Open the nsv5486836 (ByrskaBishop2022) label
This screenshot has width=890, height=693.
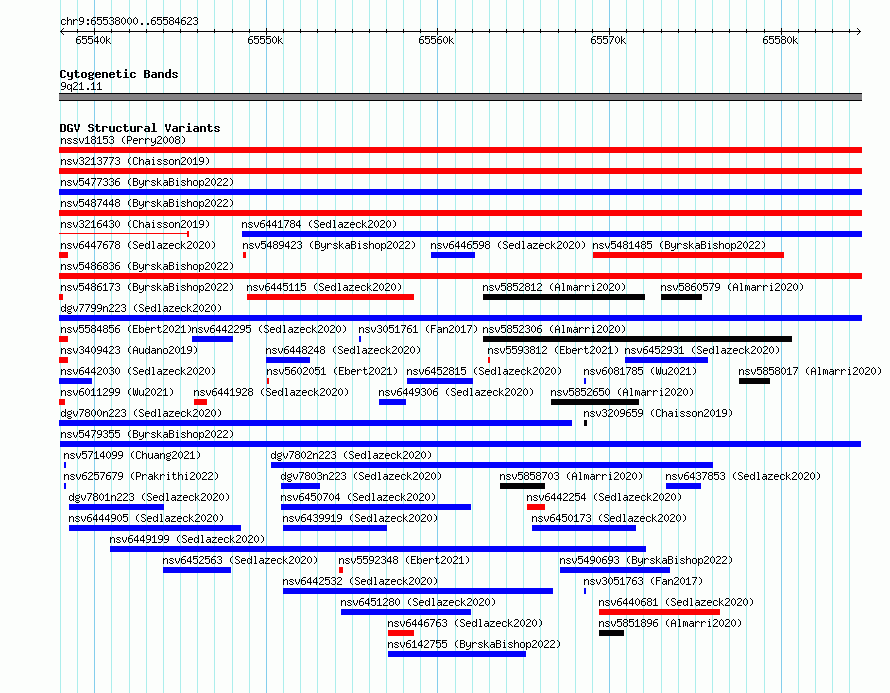tap(147, 266)
